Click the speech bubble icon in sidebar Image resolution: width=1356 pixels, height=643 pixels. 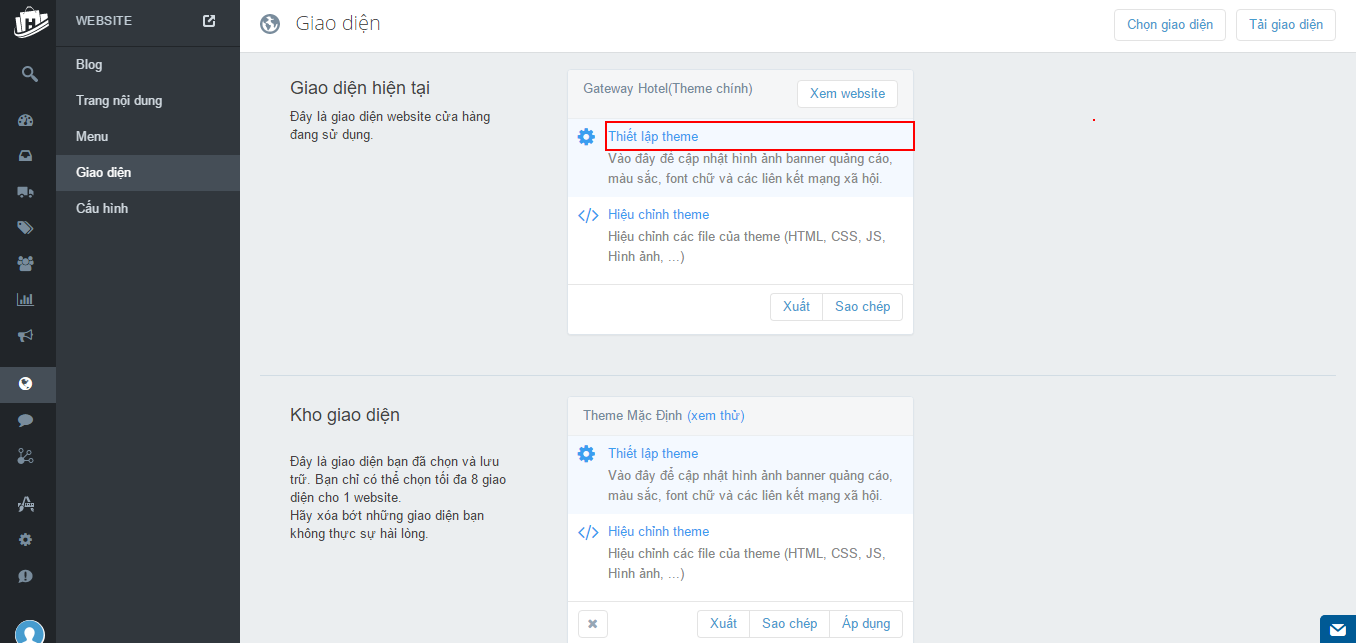[26, 420]
